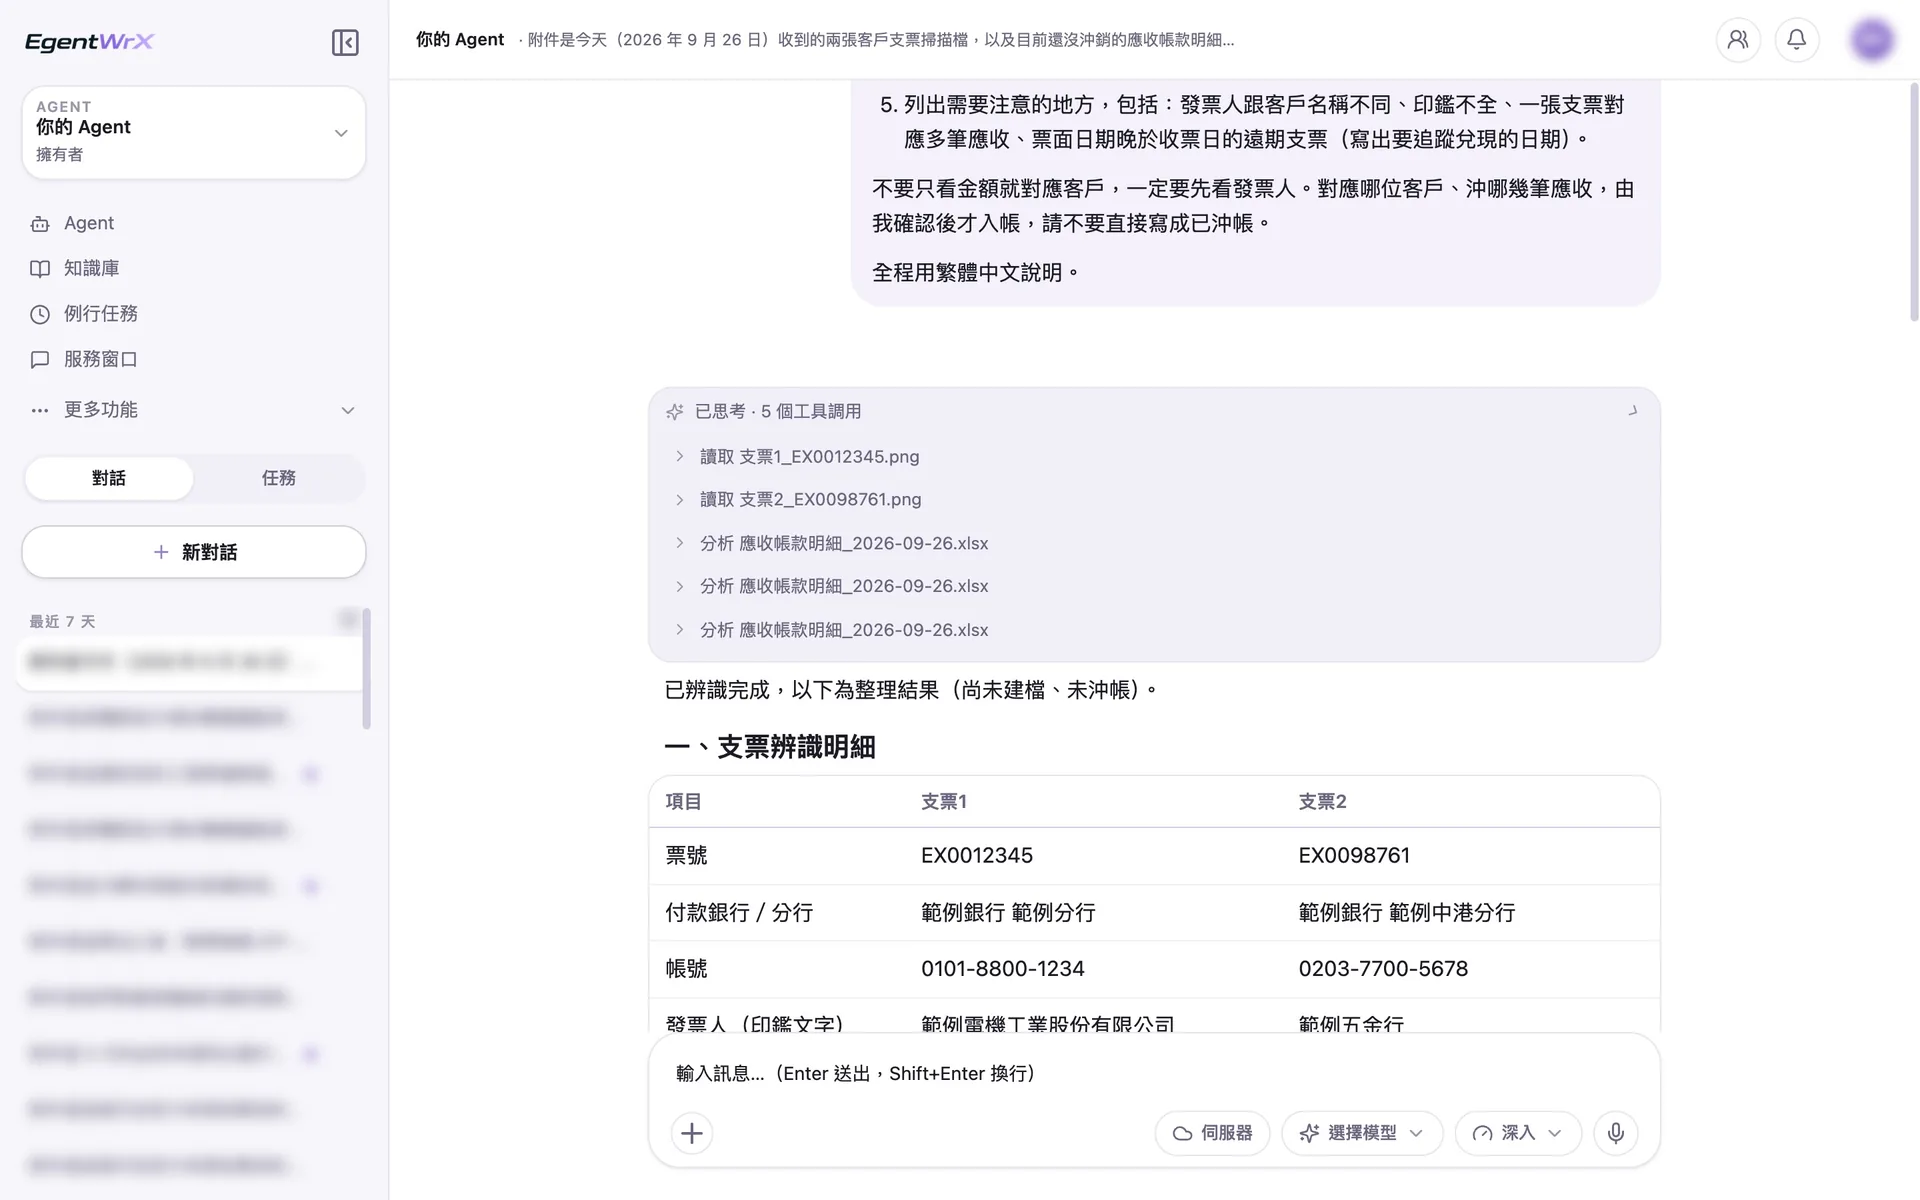
Task: Click the EgentWrX logo
Action: coord(89,41)
